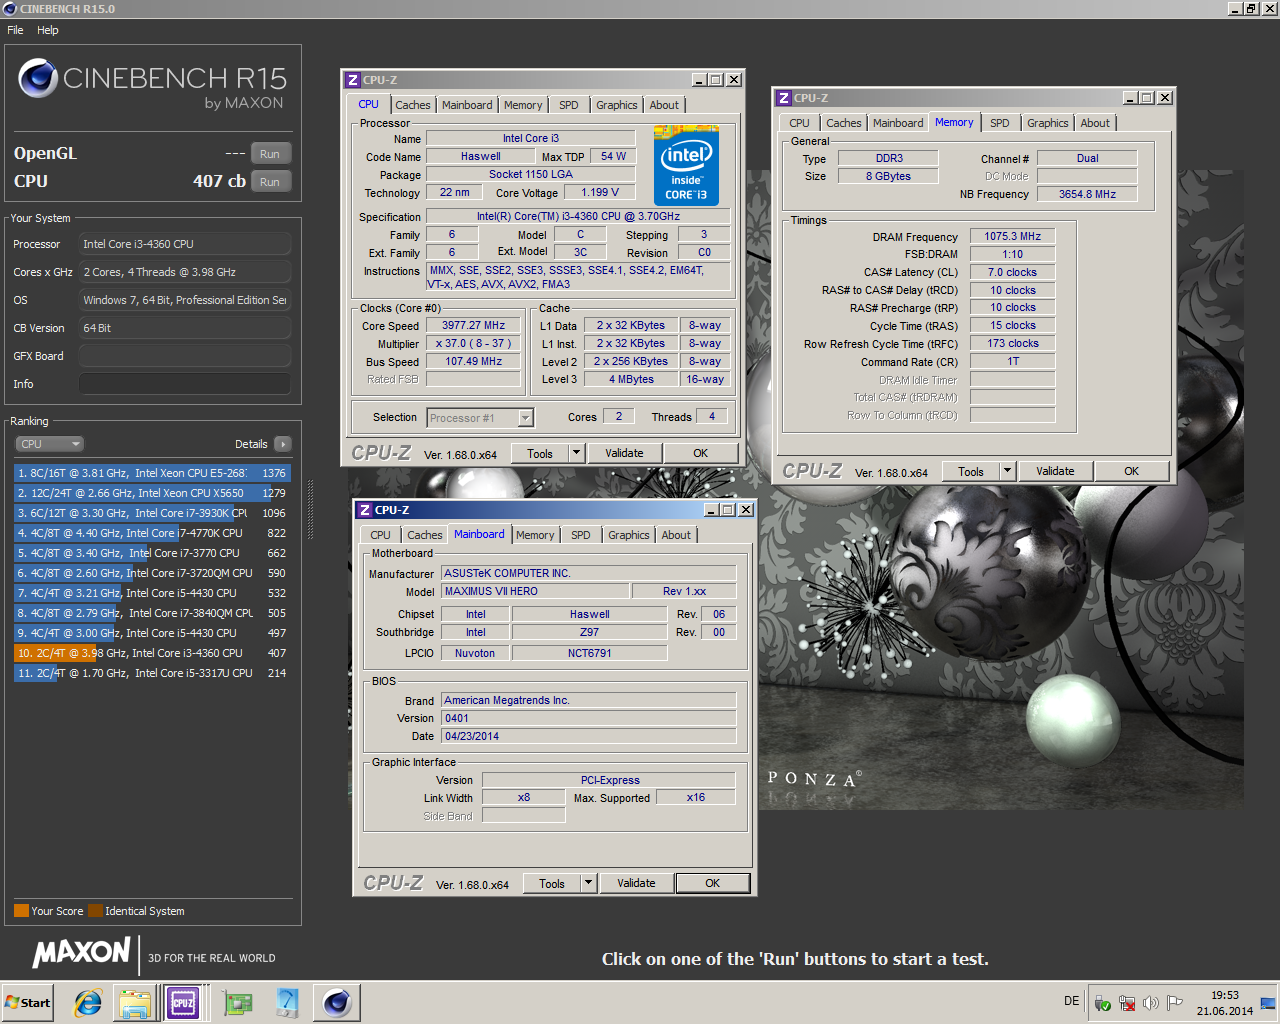
Task: Open Graphics tab in CPU-Z Memory window
Action: click(1048, 123)
